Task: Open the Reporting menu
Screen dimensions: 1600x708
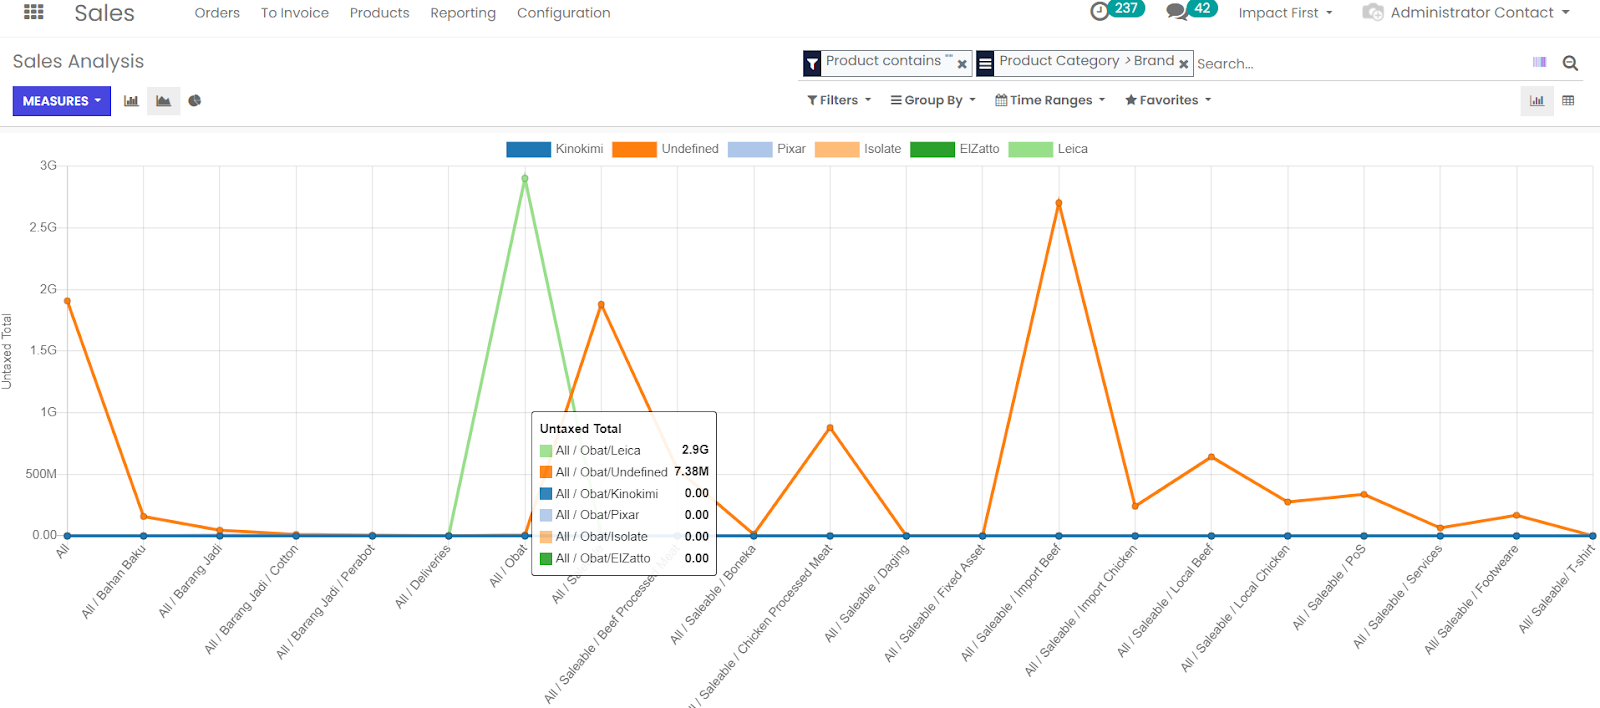Action: click(463, 13)
